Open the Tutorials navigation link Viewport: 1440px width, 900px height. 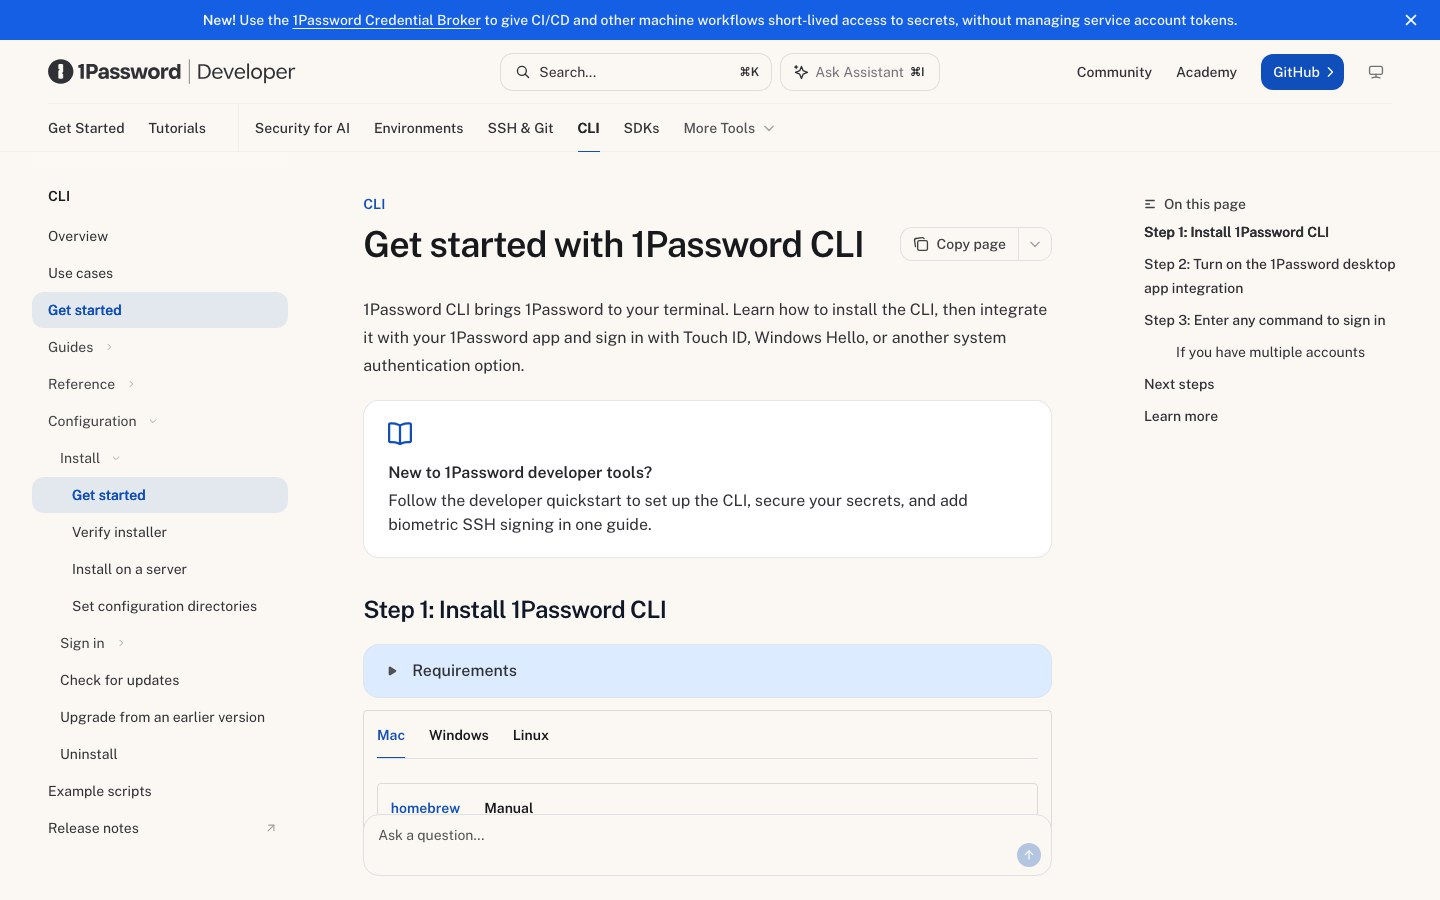coord(177,128)
